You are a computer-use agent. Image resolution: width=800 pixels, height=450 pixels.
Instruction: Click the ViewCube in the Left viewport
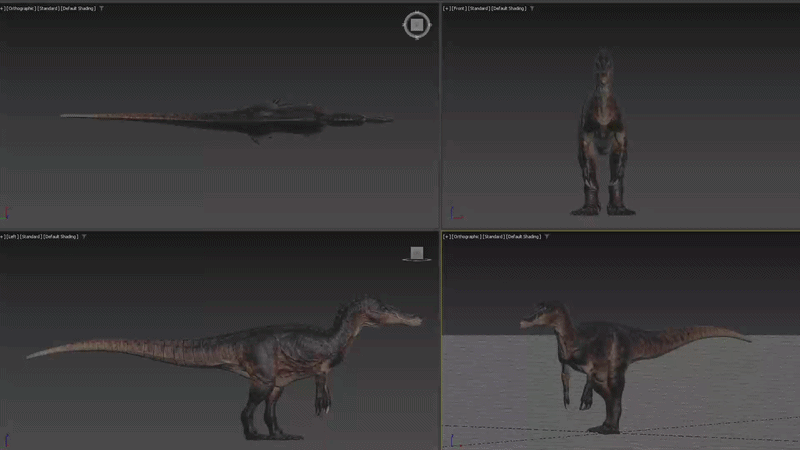point(417,254)
